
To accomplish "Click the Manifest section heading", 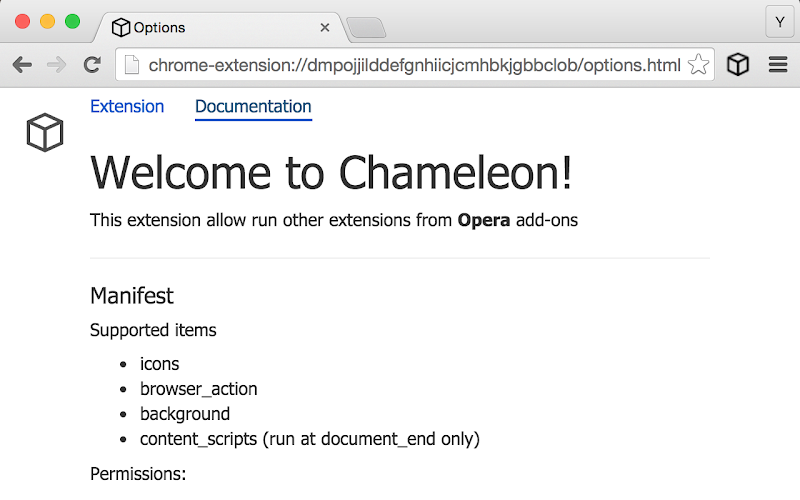I will (x=132, y=296).
